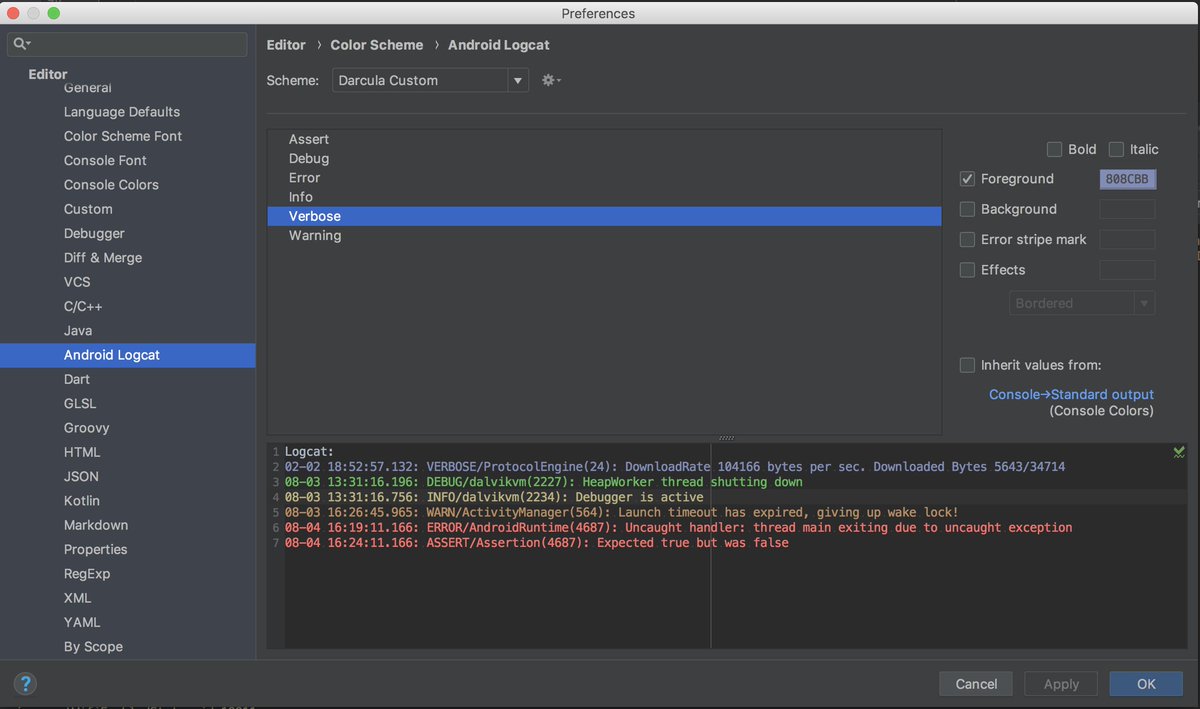Enable the Italic checkbox
1200x709 pixels.
1116,149
